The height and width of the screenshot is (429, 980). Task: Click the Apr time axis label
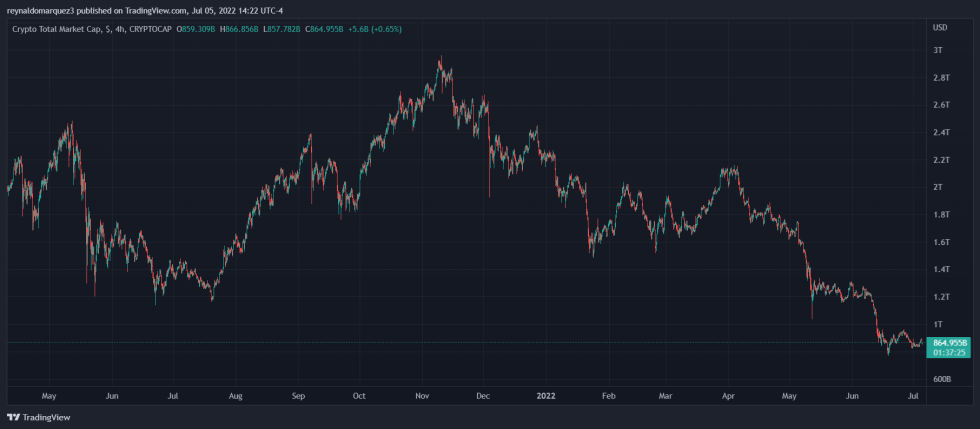728,396
